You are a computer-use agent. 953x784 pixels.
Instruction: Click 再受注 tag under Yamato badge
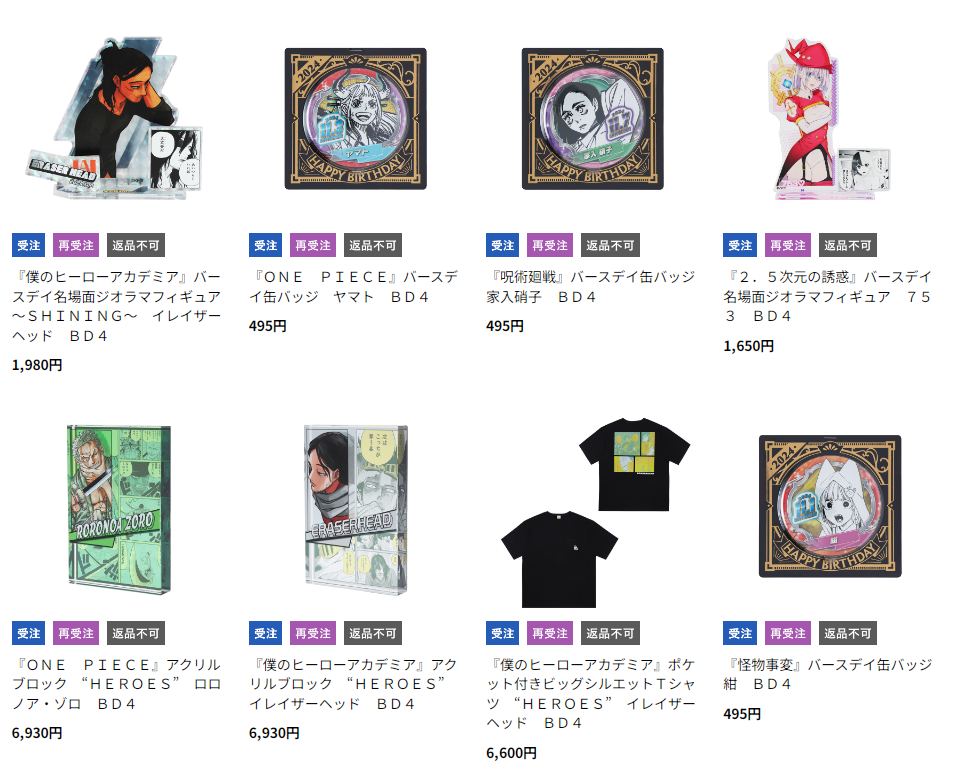click(313, 246)
